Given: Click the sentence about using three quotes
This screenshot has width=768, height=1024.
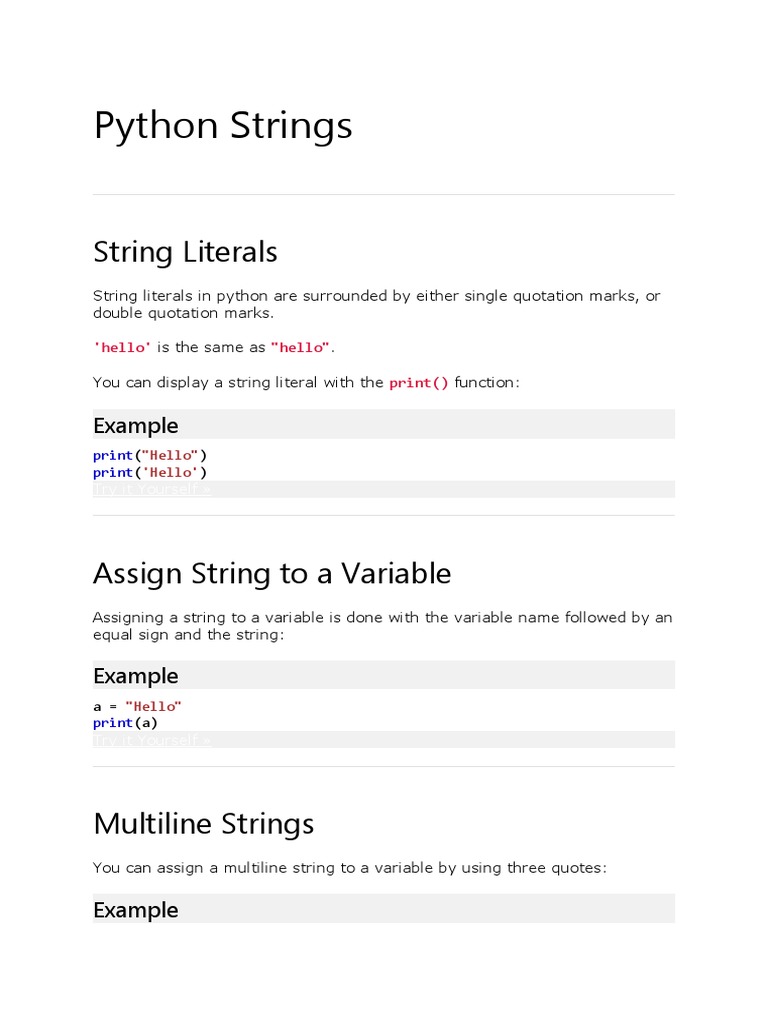Looking at the screenshot, I should pyautogui.click(x=350, y=868).
